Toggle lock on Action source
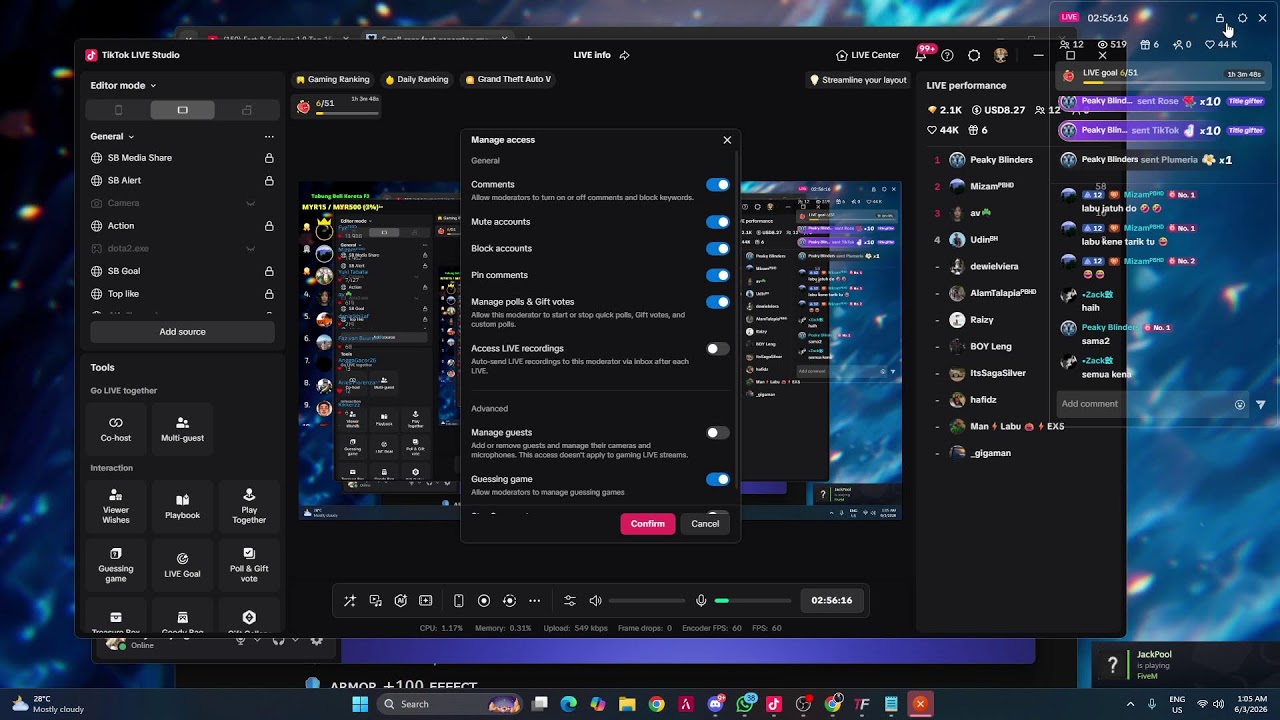Viewport: 1280px width, 720px height. click(269, 226)
